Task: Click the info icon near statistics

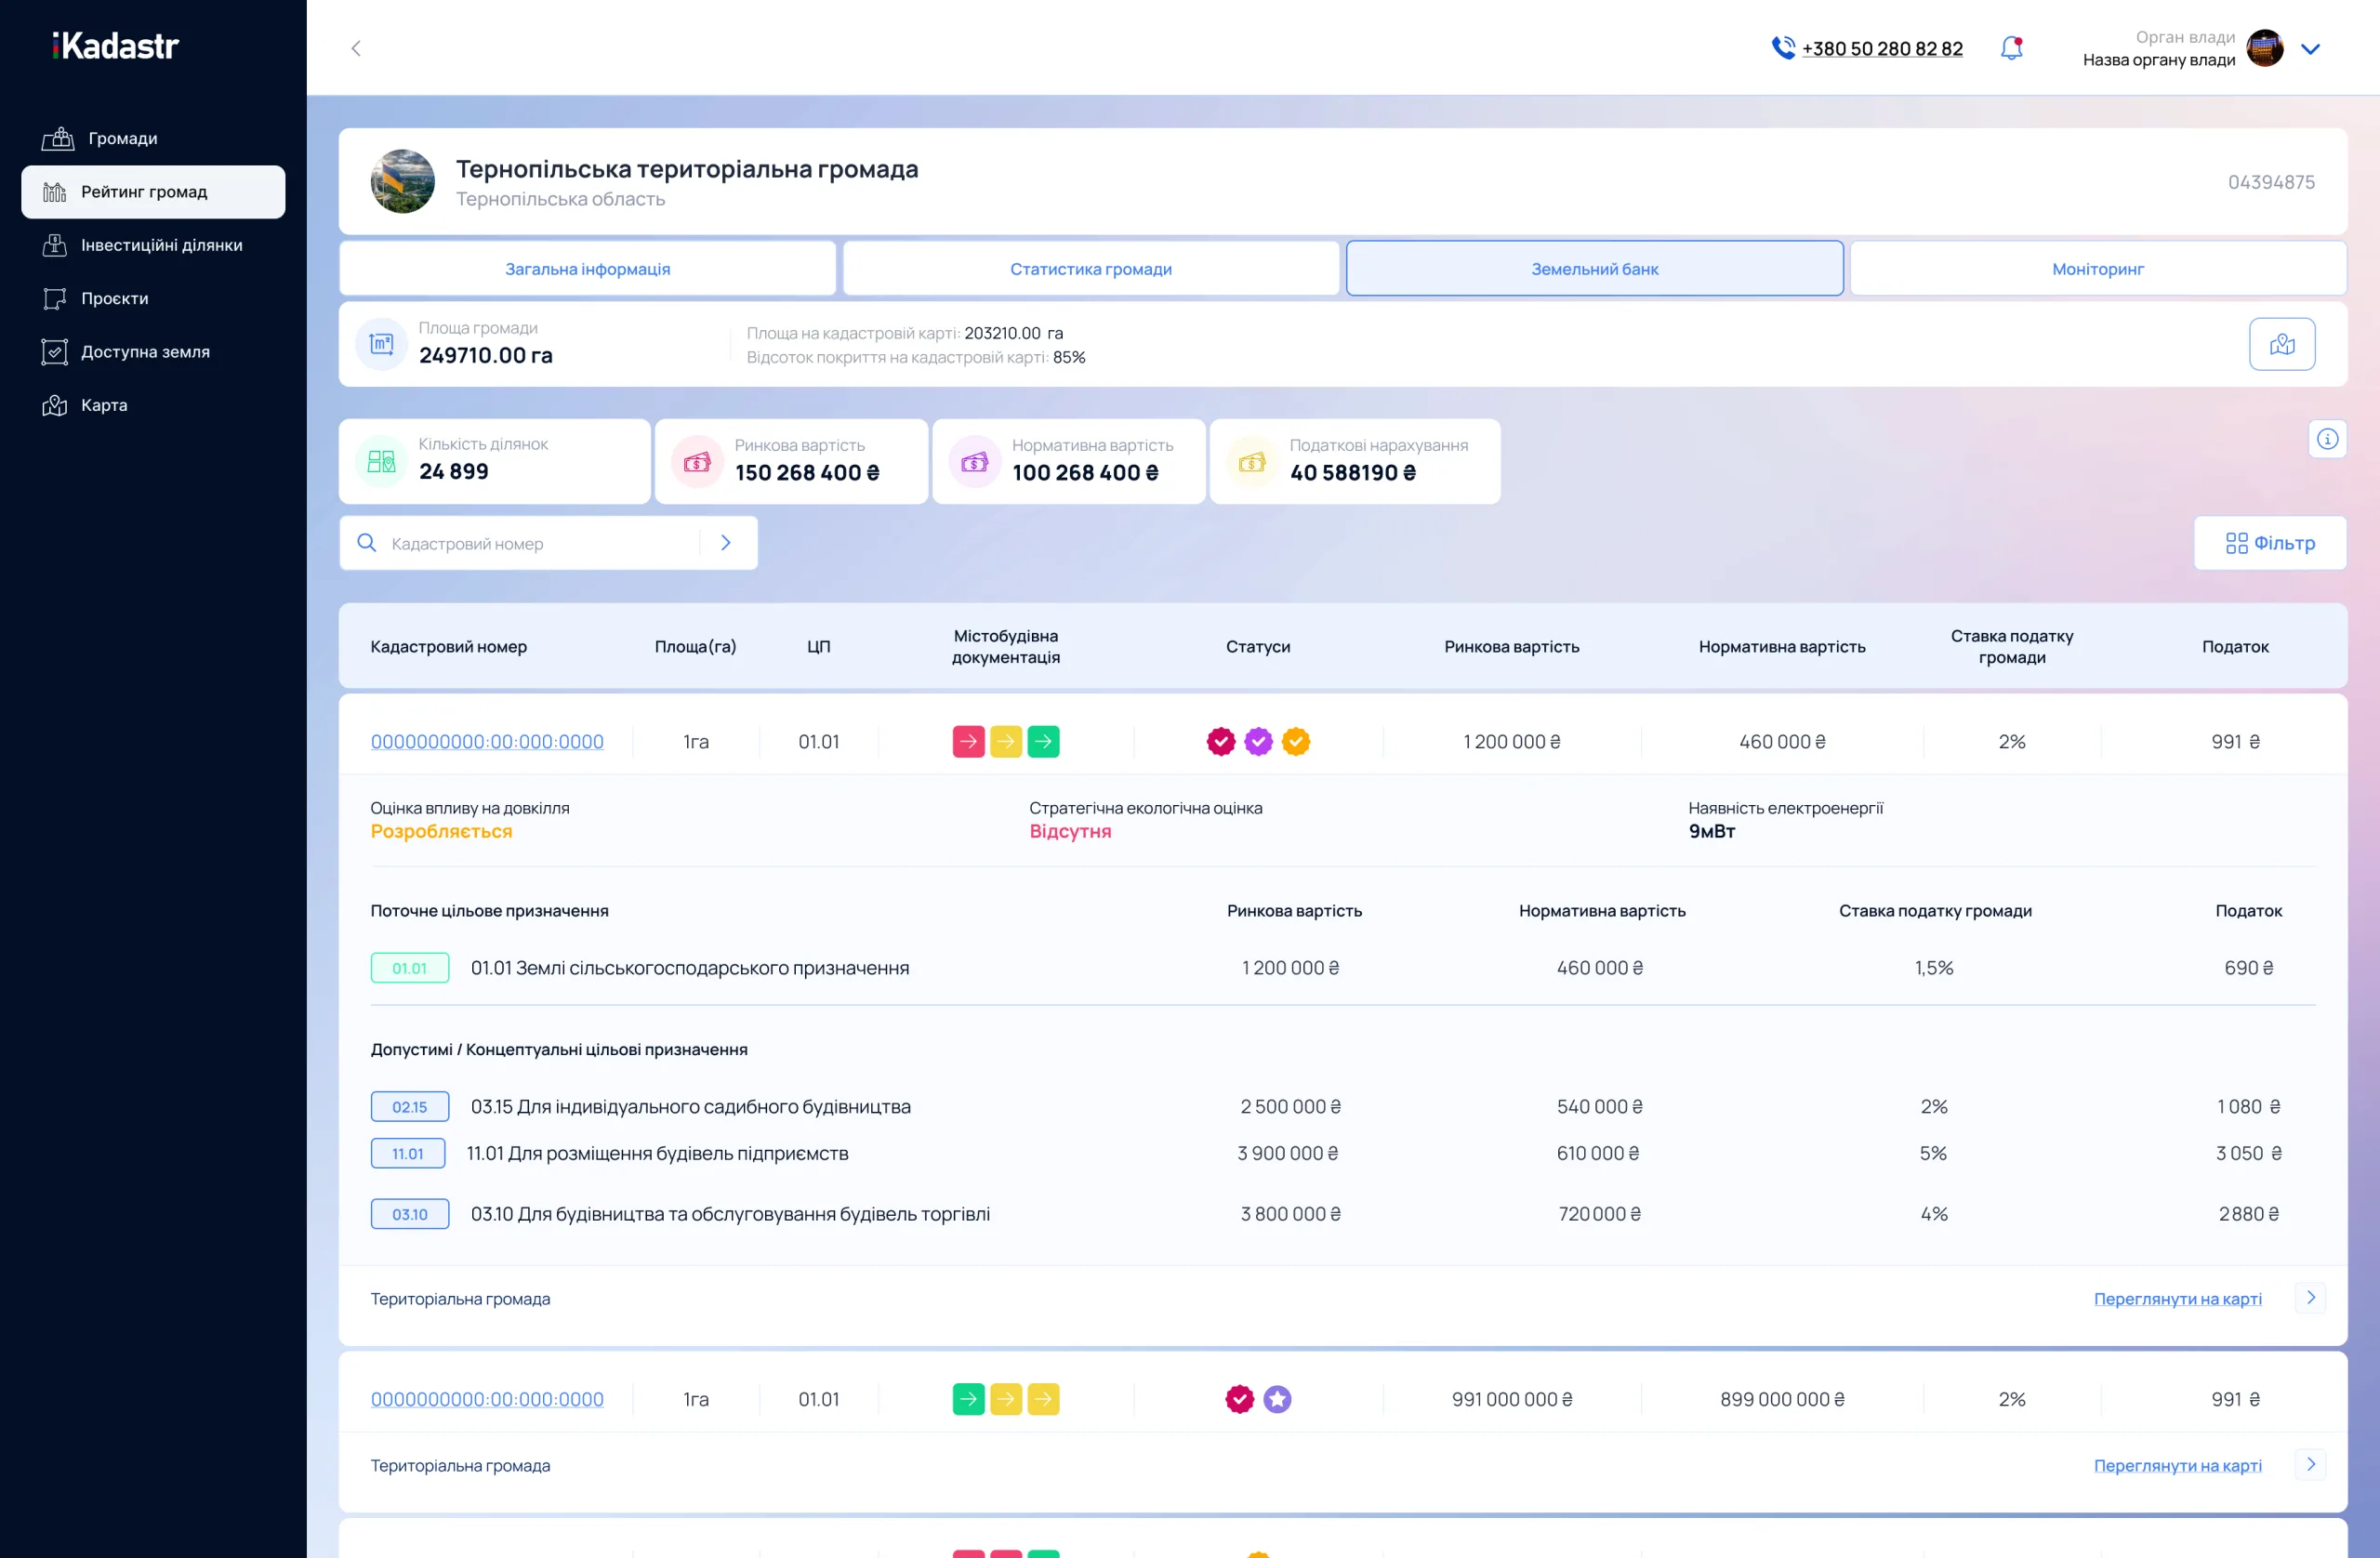Action: coord(2327,439)
